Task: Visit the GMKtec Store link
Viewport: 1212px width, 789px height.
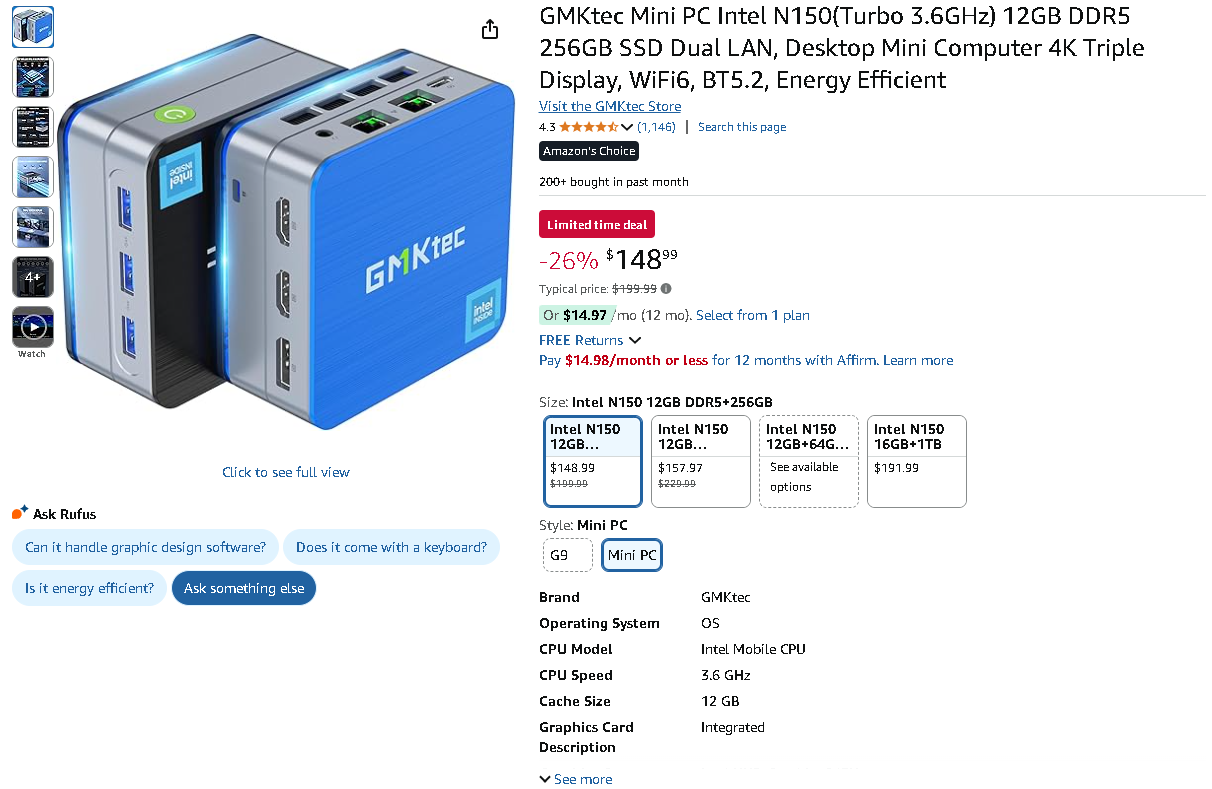Action: 610,106
